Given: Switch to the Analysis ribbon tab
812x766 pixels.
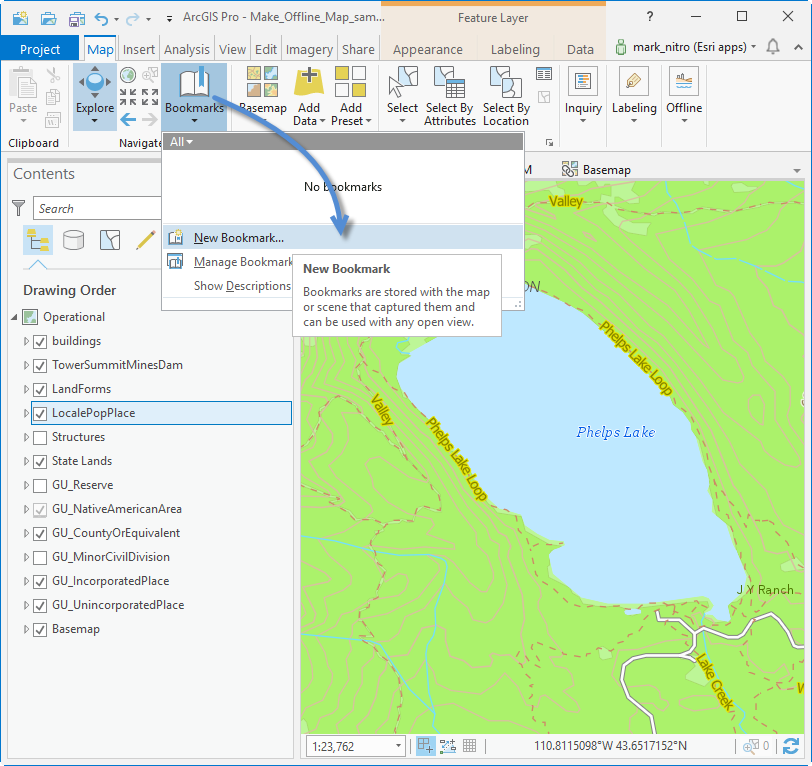Looking at the screenshot, I should (x=187, y=49).
